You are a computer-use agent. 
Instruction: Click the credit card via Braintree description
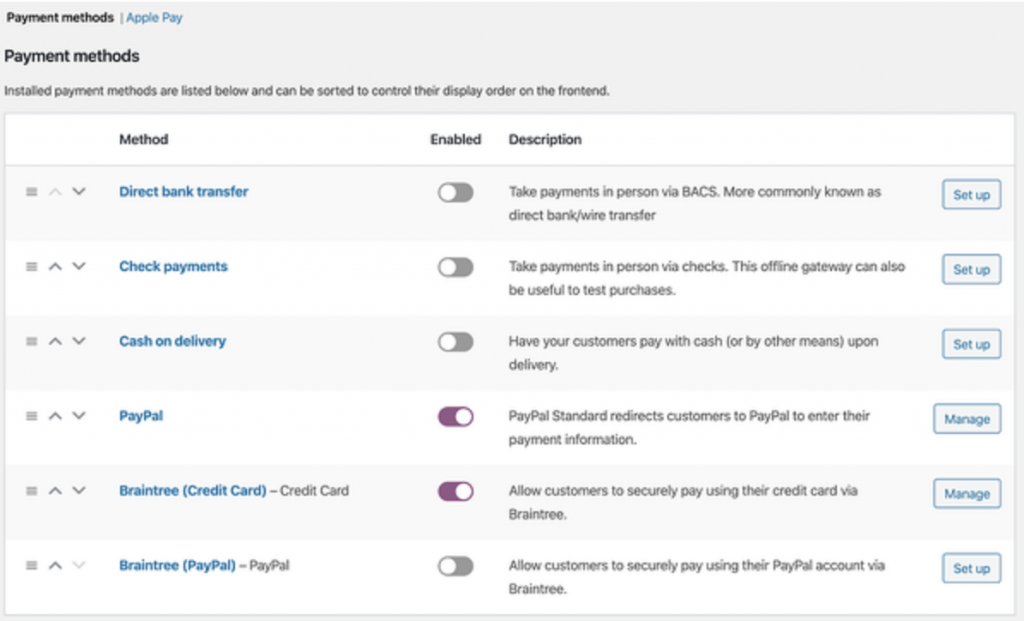(x=683, y=503)
